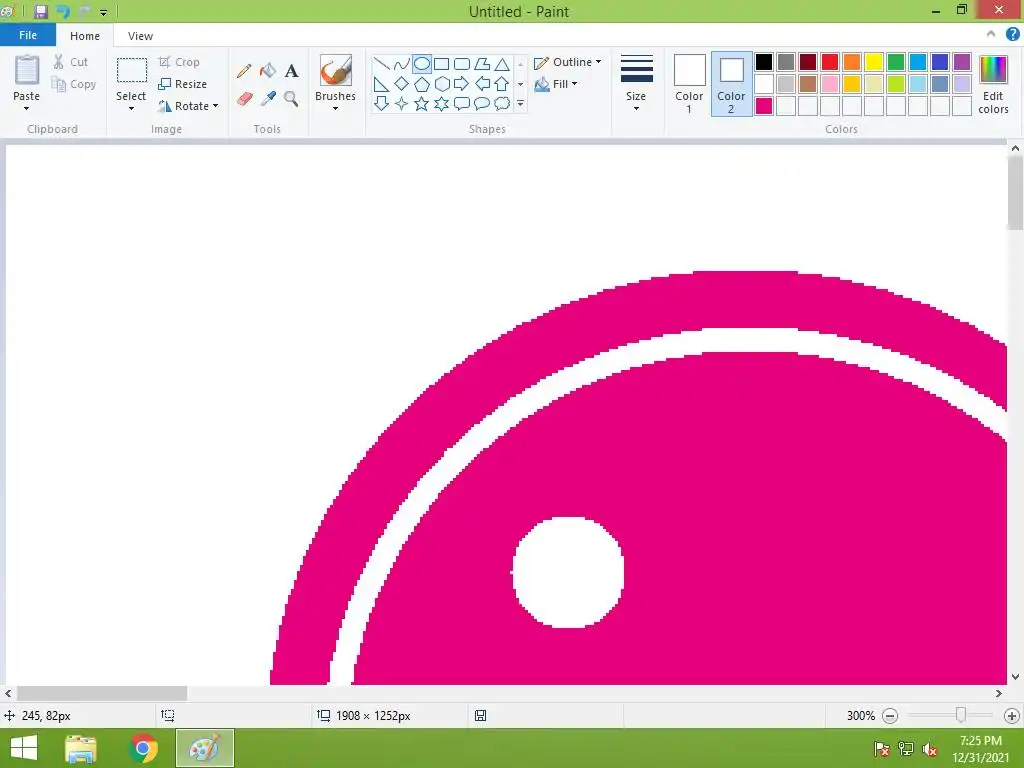The width and height of the screenshot is (1024, 768).
Task: Open the shape Fill dropdown
Action: (x=556, y=84)
